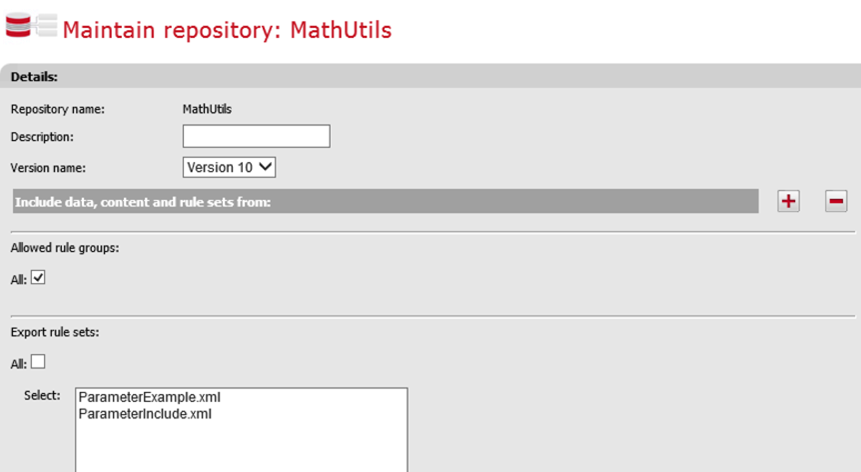Viewport: 861px width, 472px height.
Task: Click the Details section header
Action: [34, 77]
